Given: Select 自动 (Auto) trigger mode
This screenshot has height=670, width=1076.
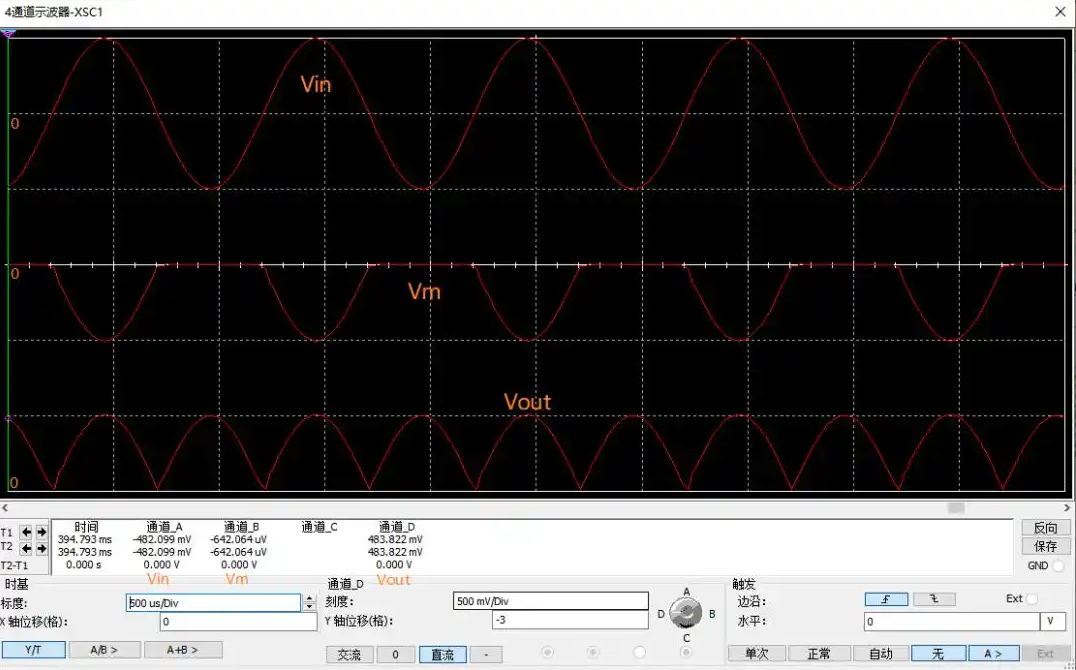Looking at the screenshot, I should point(881,653).
